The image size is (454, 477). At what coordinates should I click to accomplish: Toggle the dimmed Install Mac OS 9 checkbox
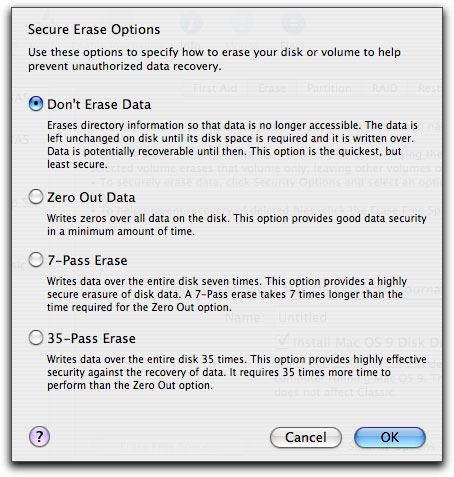click(283, 341)
